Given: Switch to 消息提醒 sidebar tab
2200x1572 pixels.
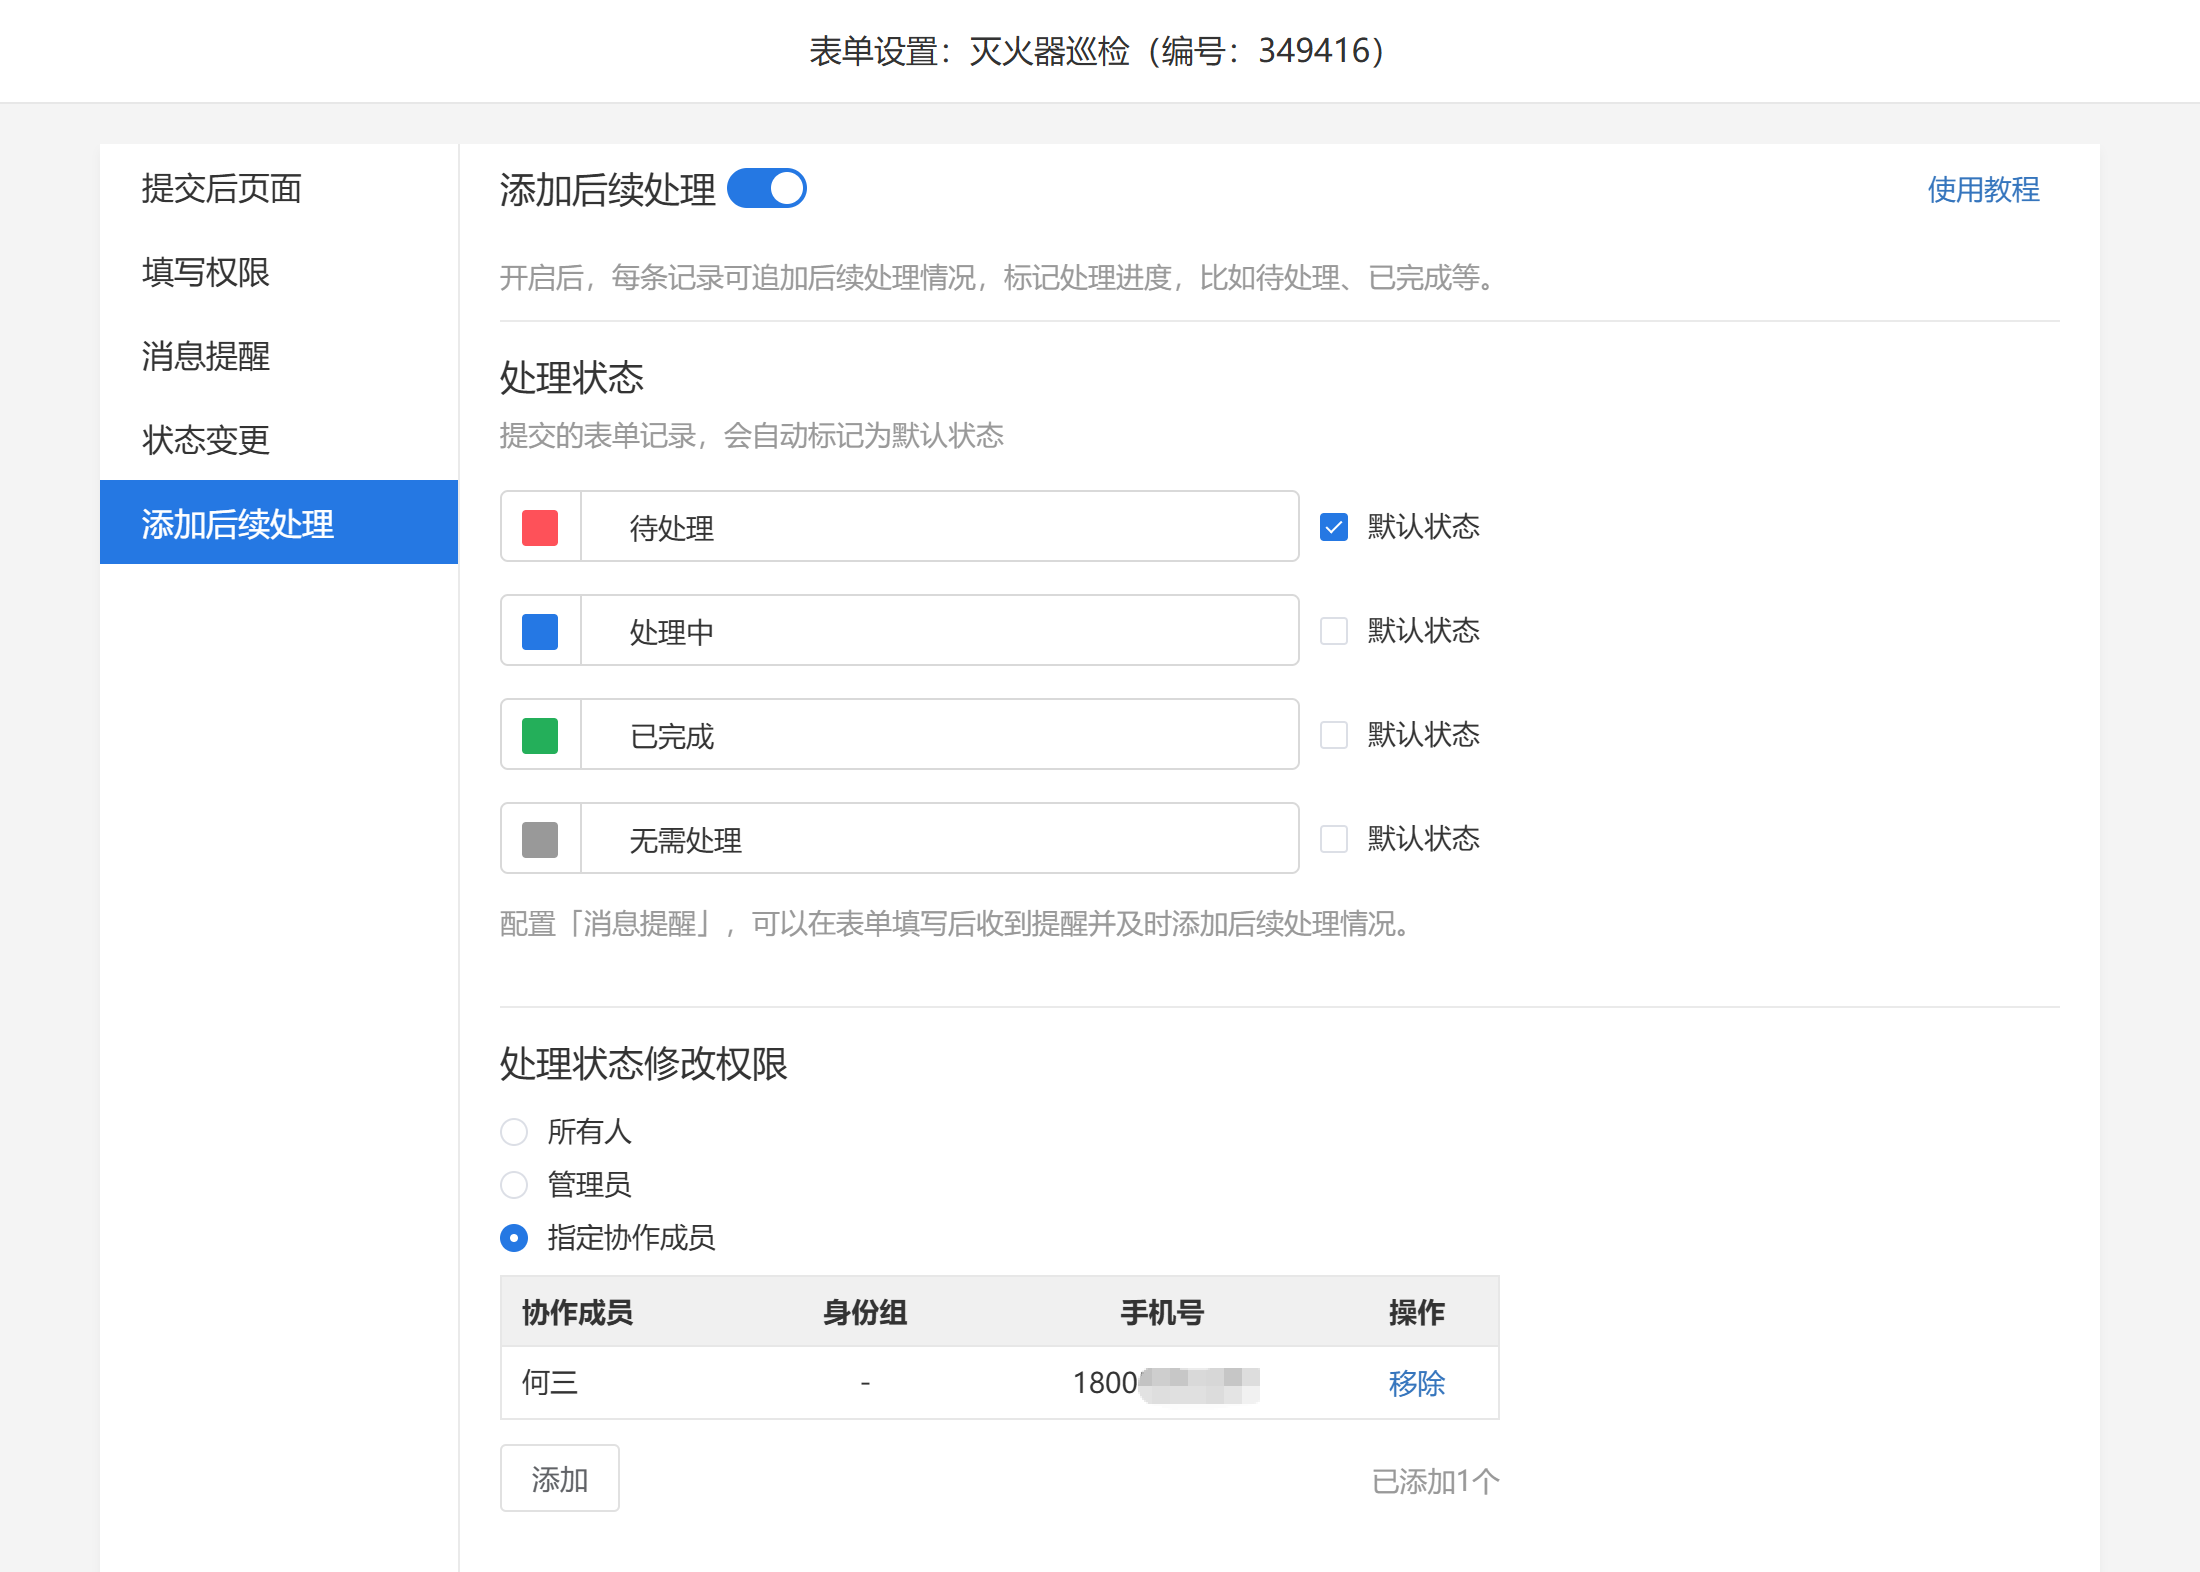Looking at the screenshot, I should (206, 356).
